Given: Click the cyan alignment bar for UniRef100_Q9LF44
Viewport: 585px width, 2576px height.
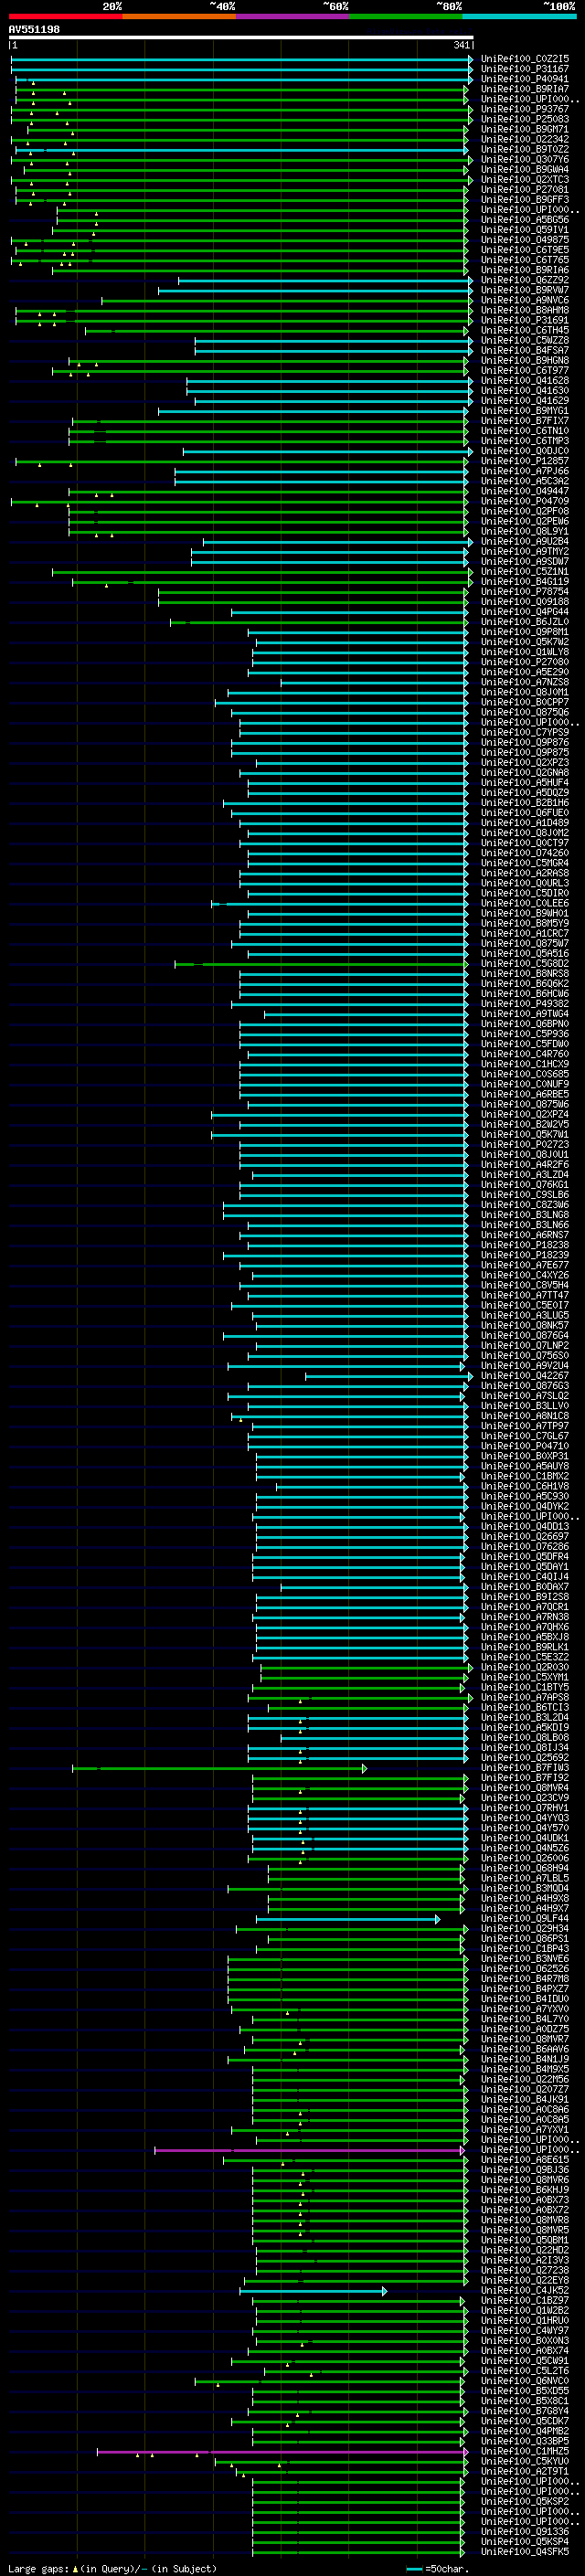Looking at the screenshot, I should coord(348,1919).
